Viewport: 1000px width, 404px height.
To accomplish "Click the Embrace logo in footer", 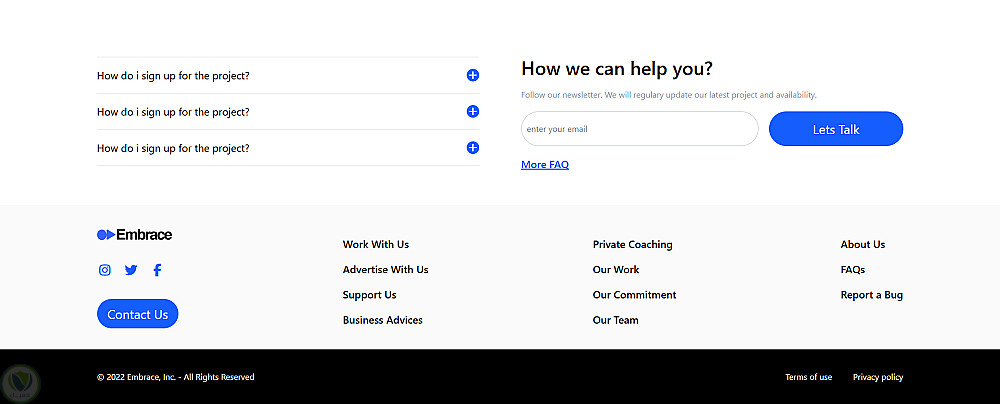I will pos(134,235).
